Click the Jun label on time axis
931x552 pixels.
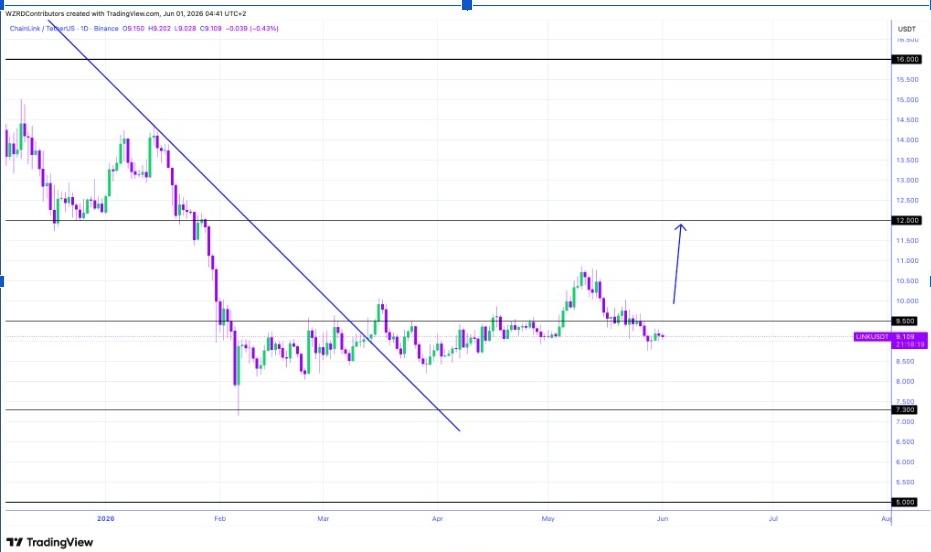(x=663, y=519)
